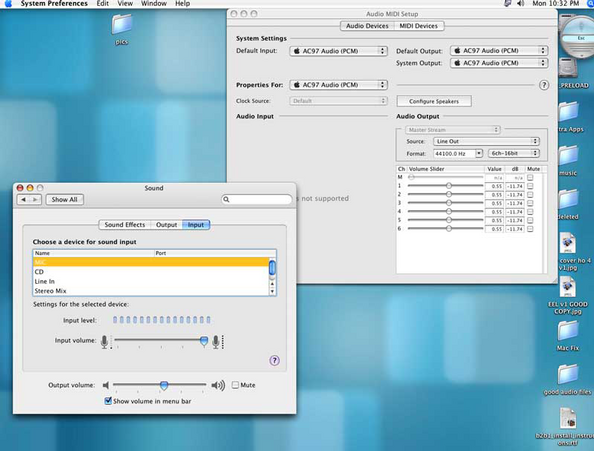Image resolution: width=594 pixels, height=451 pixels.
Task: Click the Sound pane help icon
Action: click(275, 360)
